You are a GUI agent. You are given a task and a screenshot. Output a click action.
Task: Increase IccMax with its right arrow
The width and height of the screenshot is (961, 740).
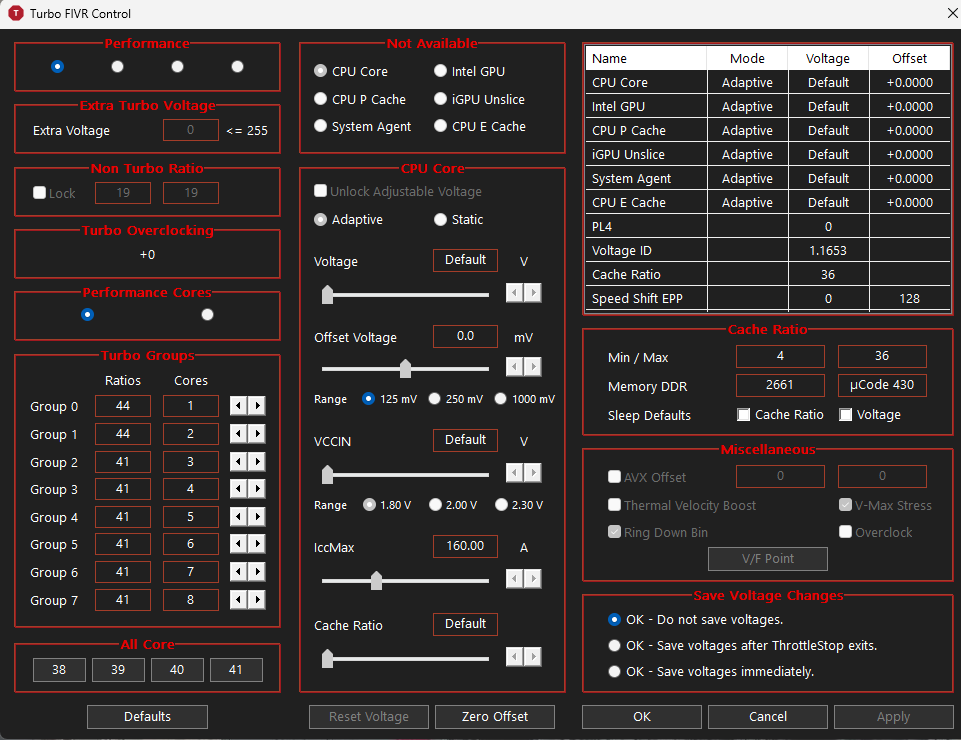tap(533, 579)
